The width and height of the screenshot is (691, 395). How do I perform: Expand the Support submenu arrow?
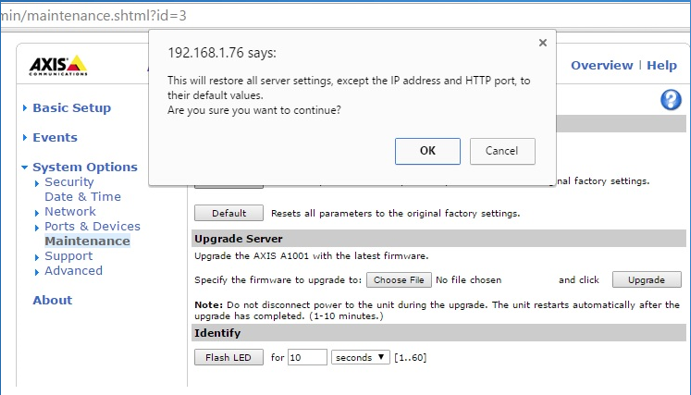(x=37, y=257)
